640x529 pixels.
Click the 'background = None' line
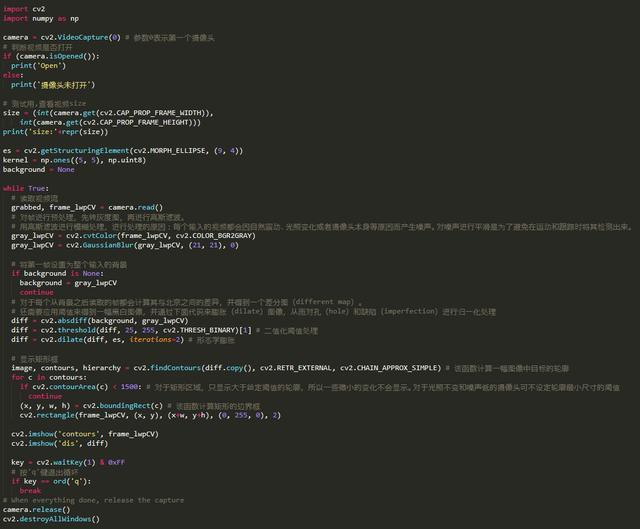click(39, 169)
